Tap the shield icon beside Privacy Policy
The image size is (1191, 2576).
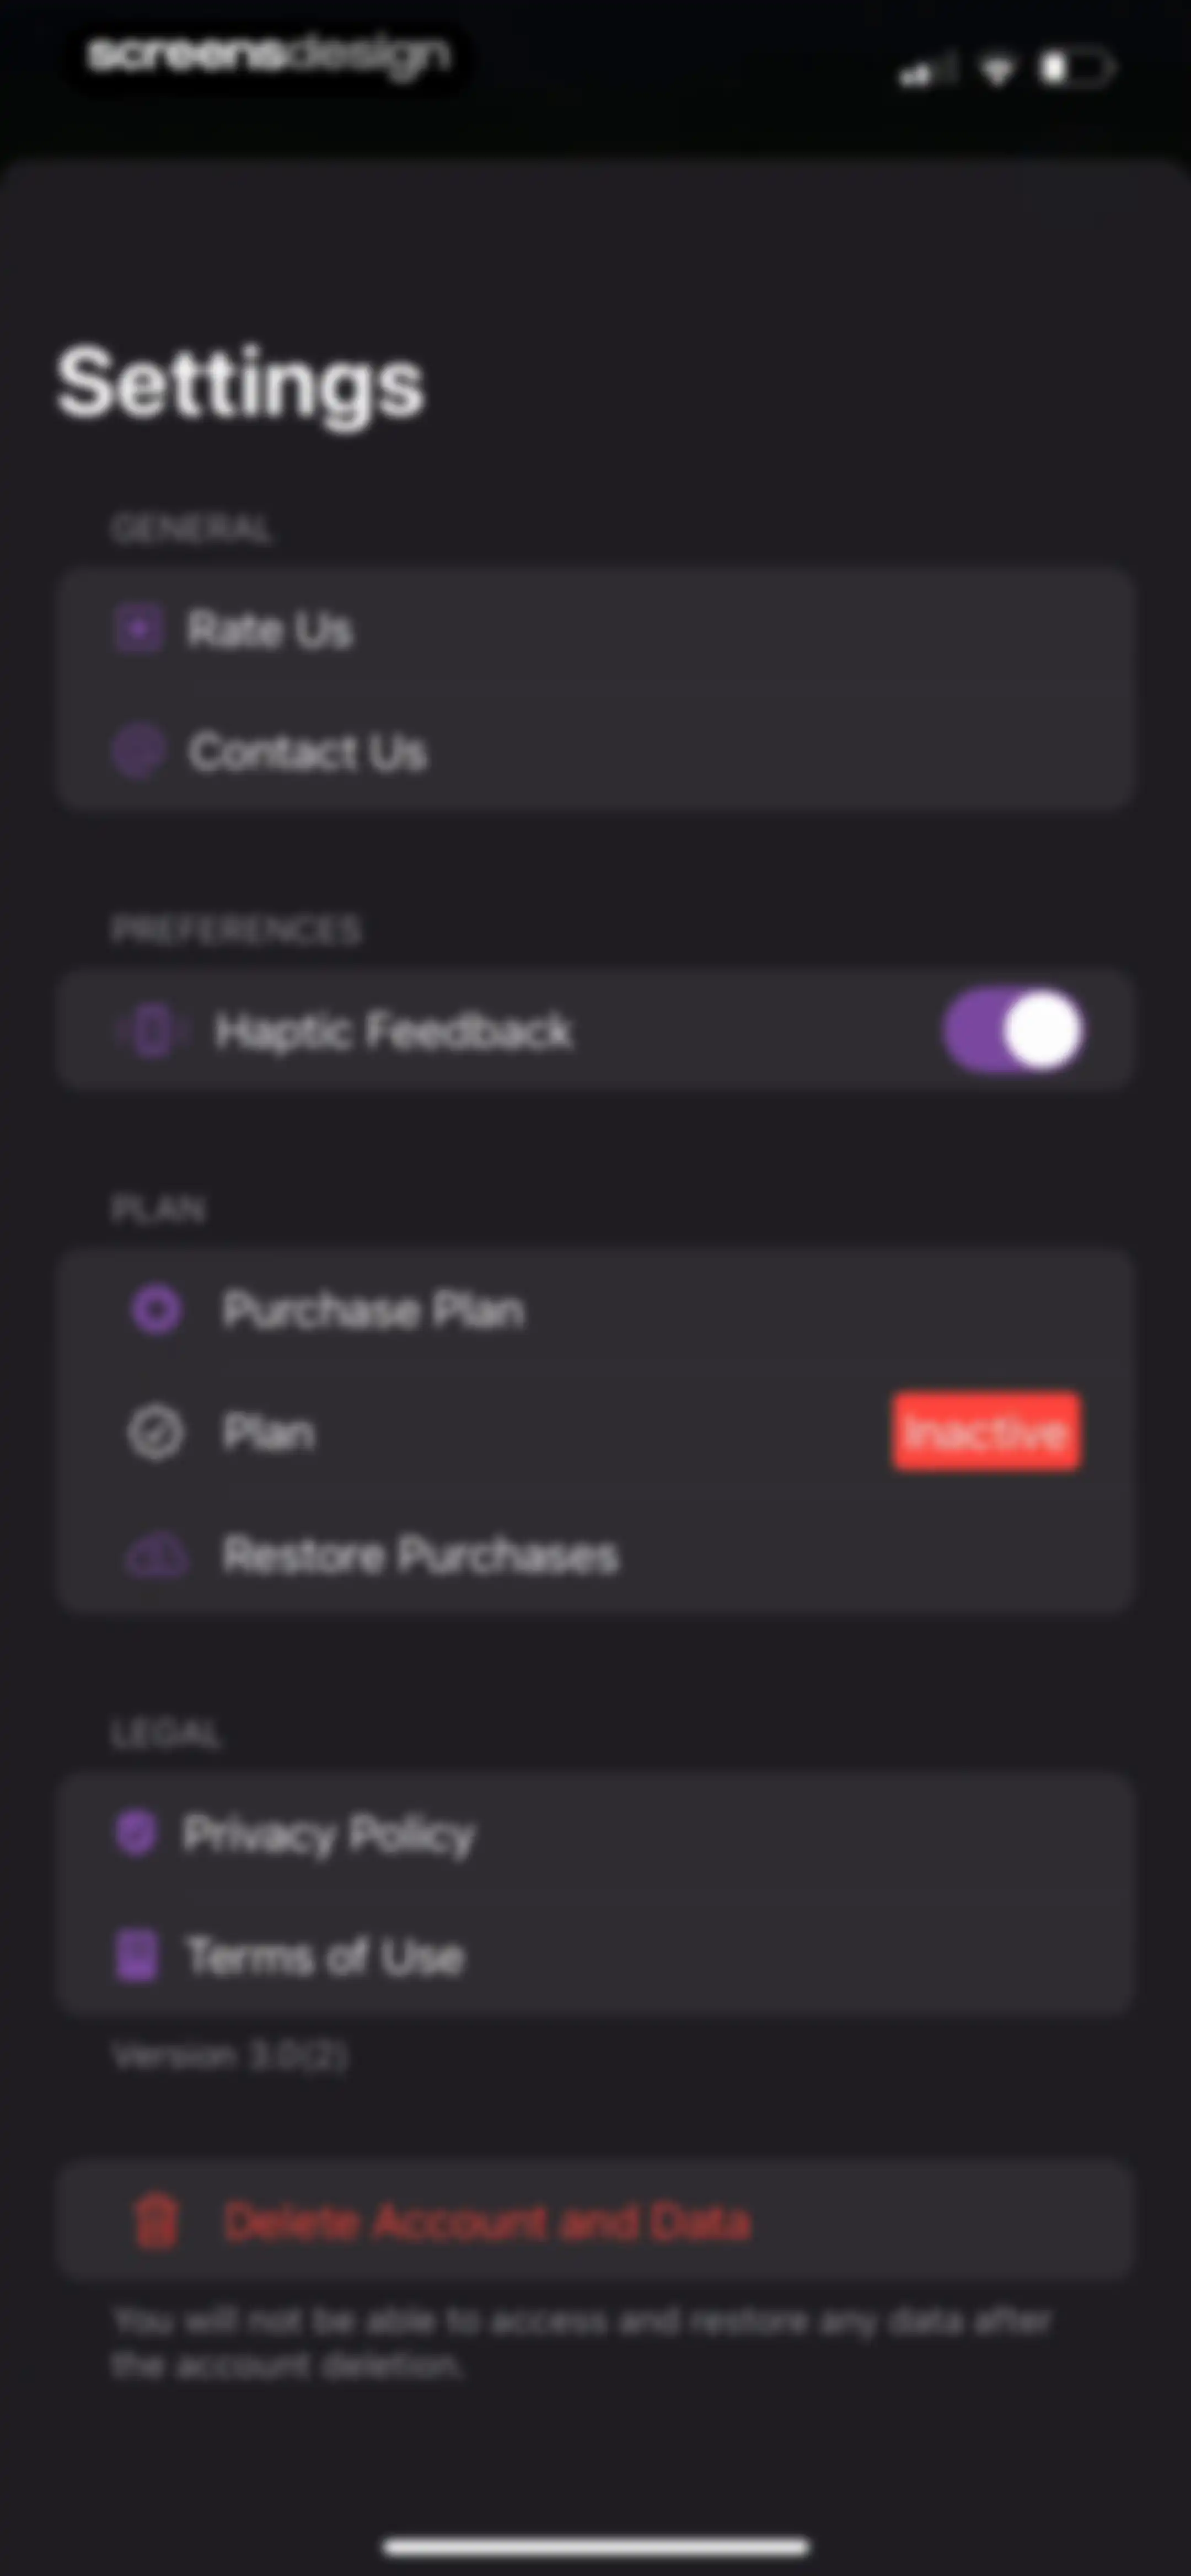pos(136,1833)
